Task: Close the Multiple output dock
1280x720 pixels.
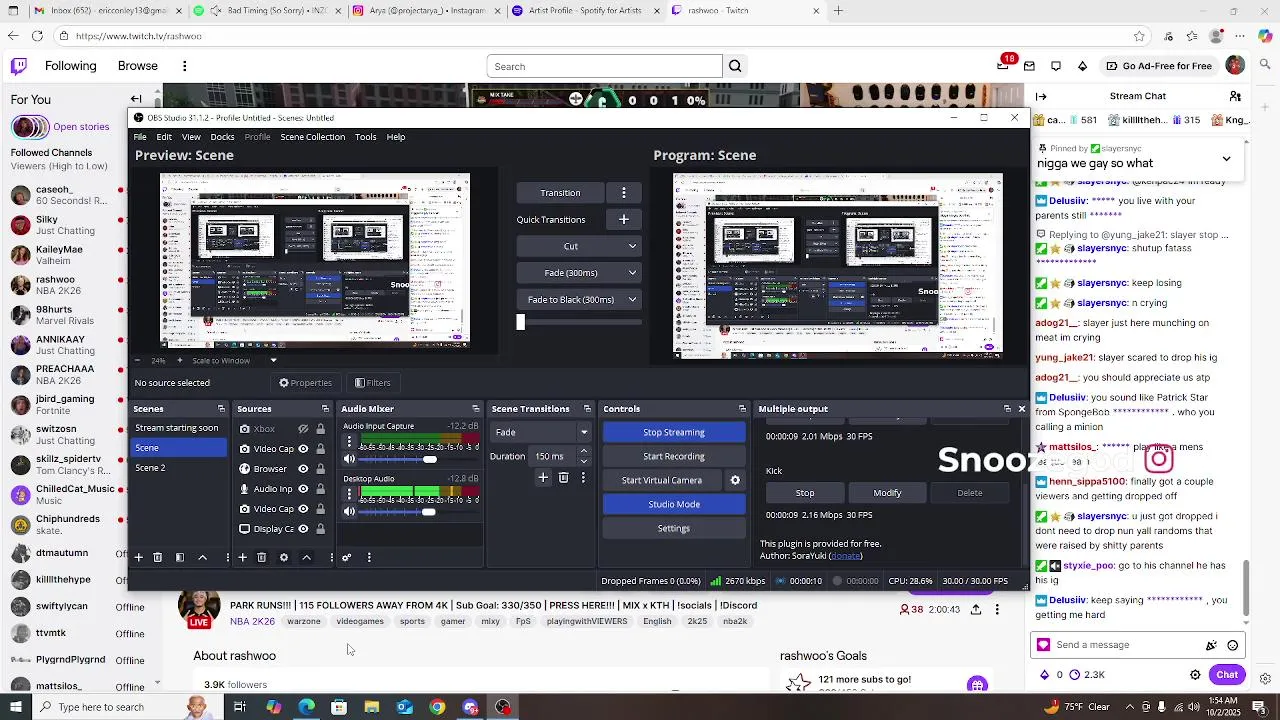Action: pos(1021,409)
